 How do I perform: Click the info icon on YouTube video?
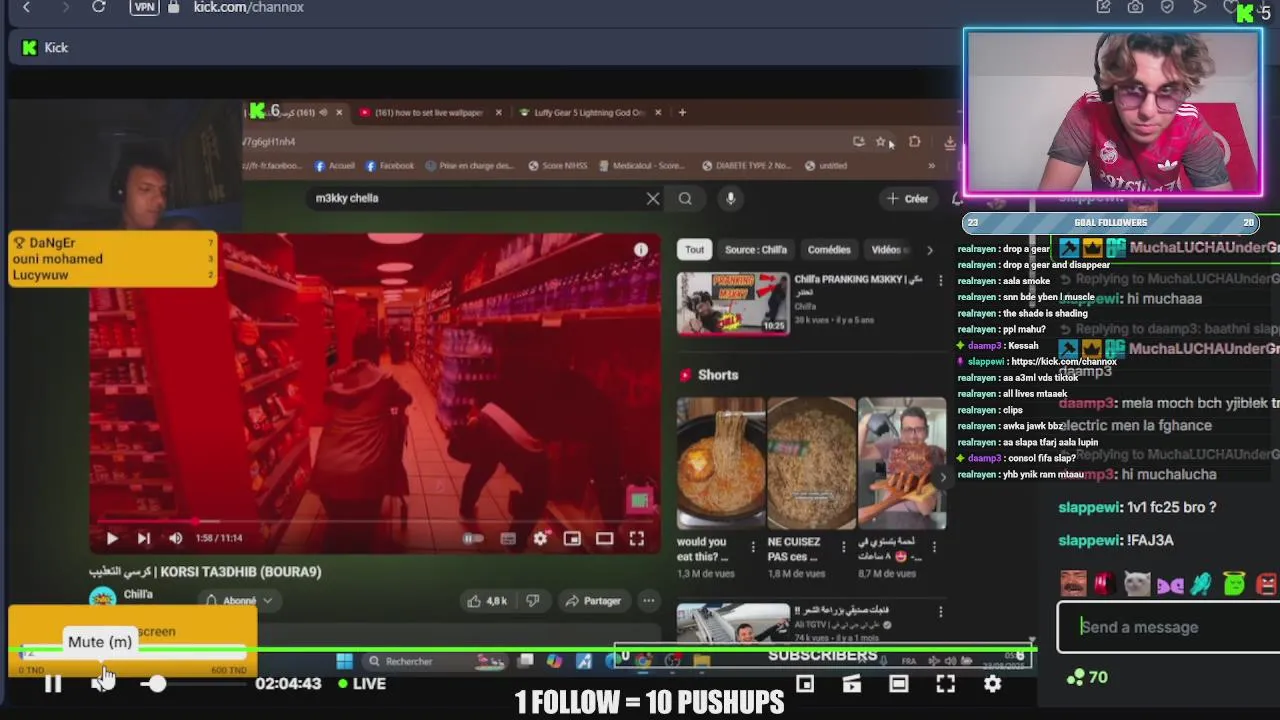pos(641,249)
